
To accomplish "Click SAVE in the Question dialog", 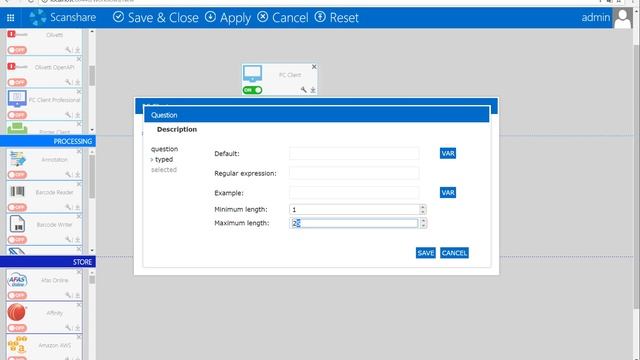I will coord(426,253).
